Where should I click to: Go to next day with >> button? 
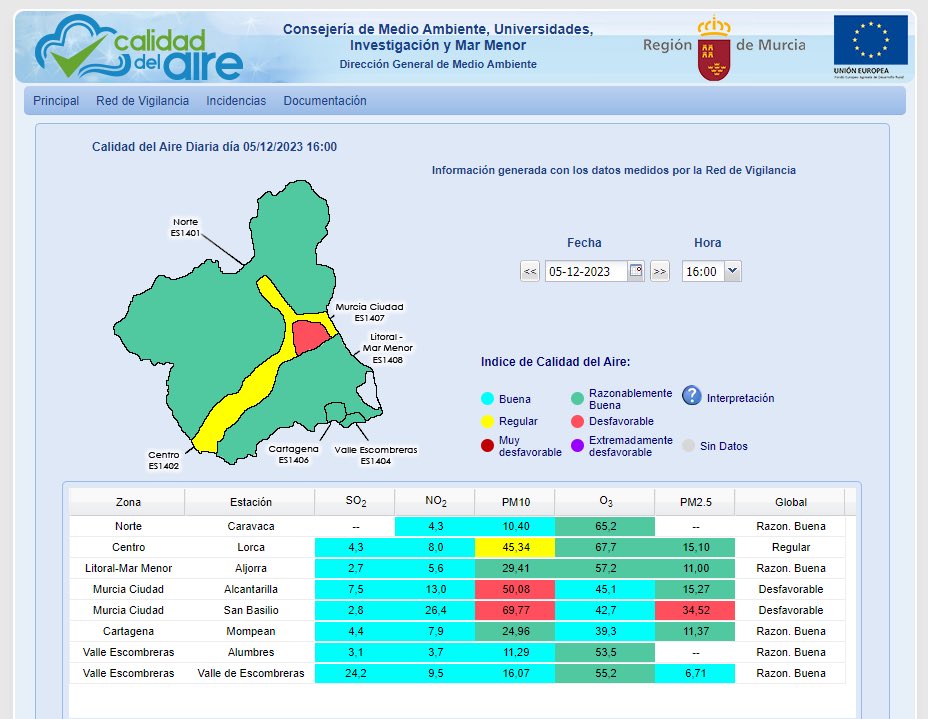(x=659, y=272)
